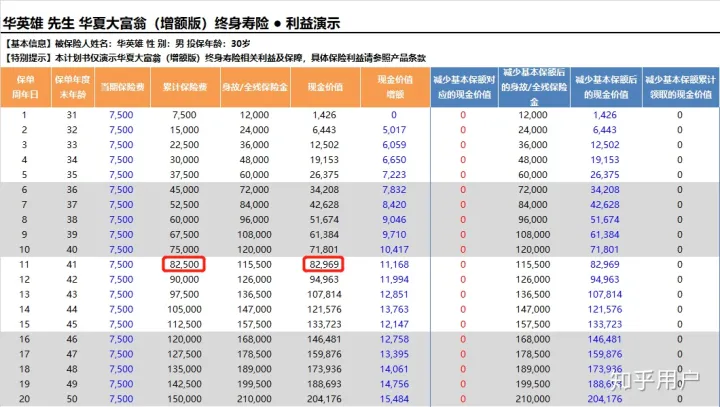Select cumulative premium cell 67,500
This screenshot has height=407, width=720.
point(184,235)
